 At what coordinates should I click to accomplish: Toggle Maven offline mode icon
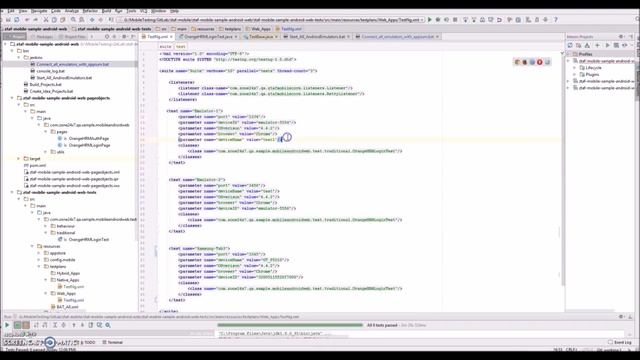624,45
